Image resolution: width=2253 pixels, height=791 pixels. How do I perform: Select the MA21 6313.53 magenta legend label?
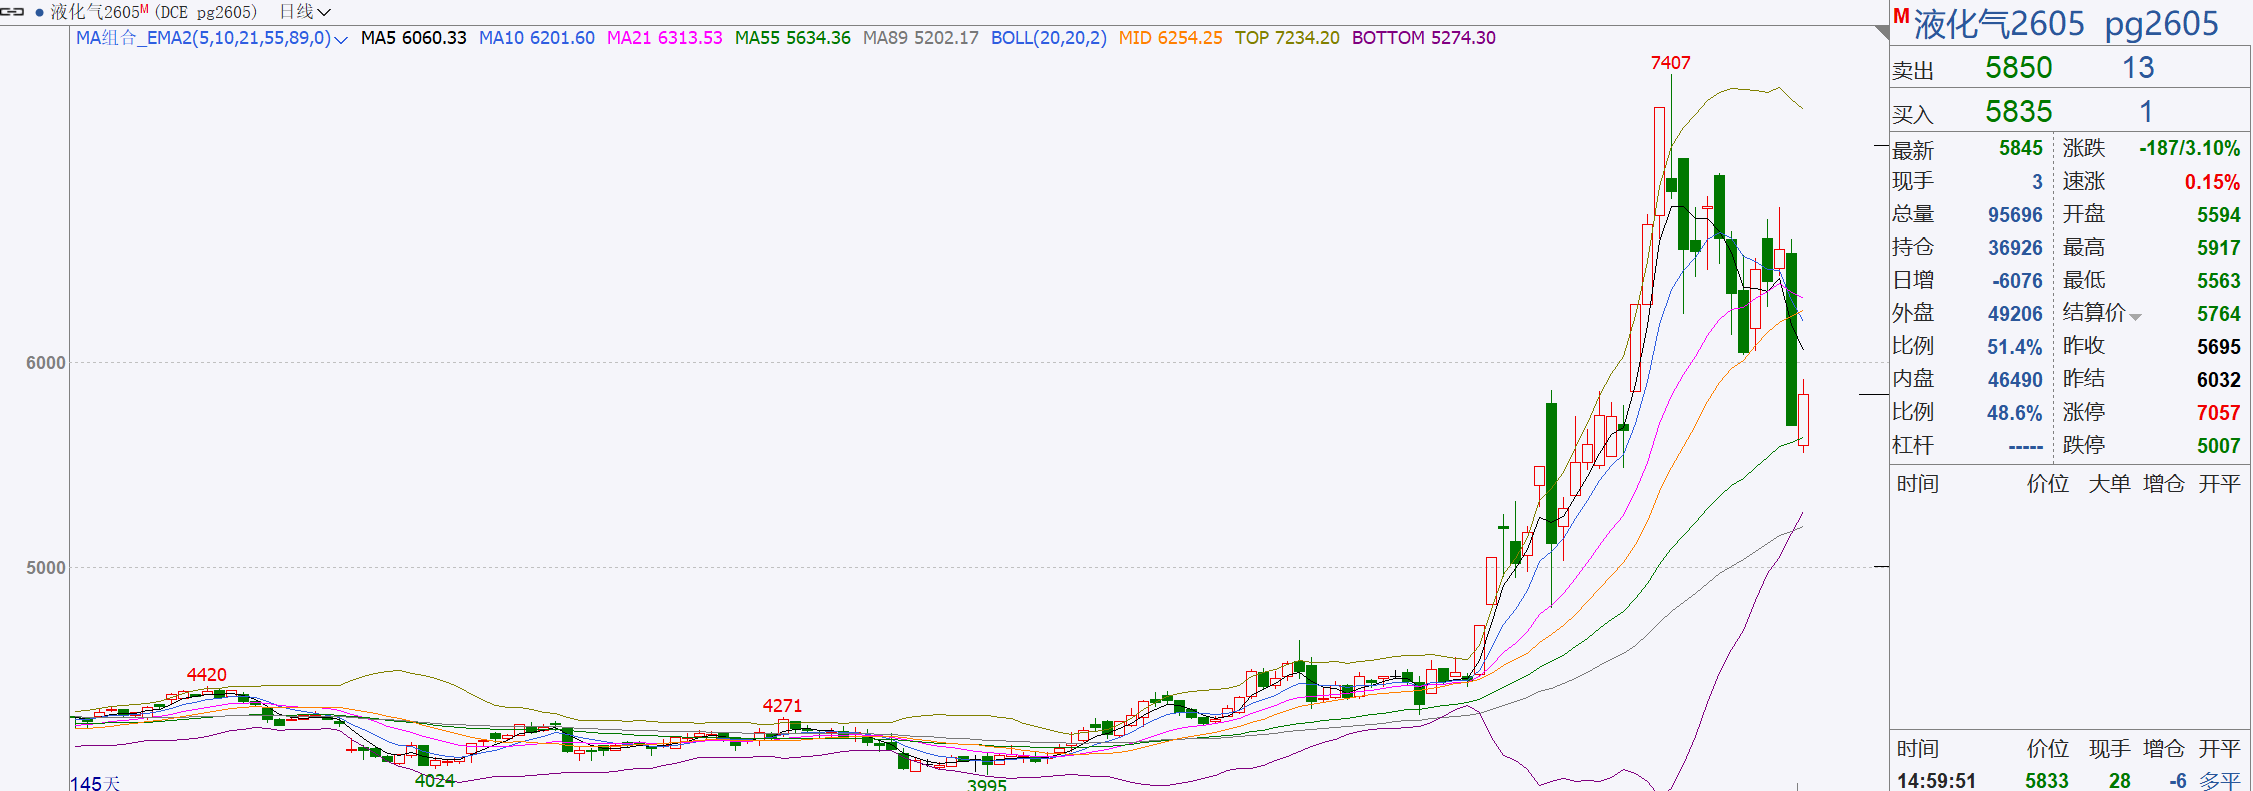[x=664, y=38]
